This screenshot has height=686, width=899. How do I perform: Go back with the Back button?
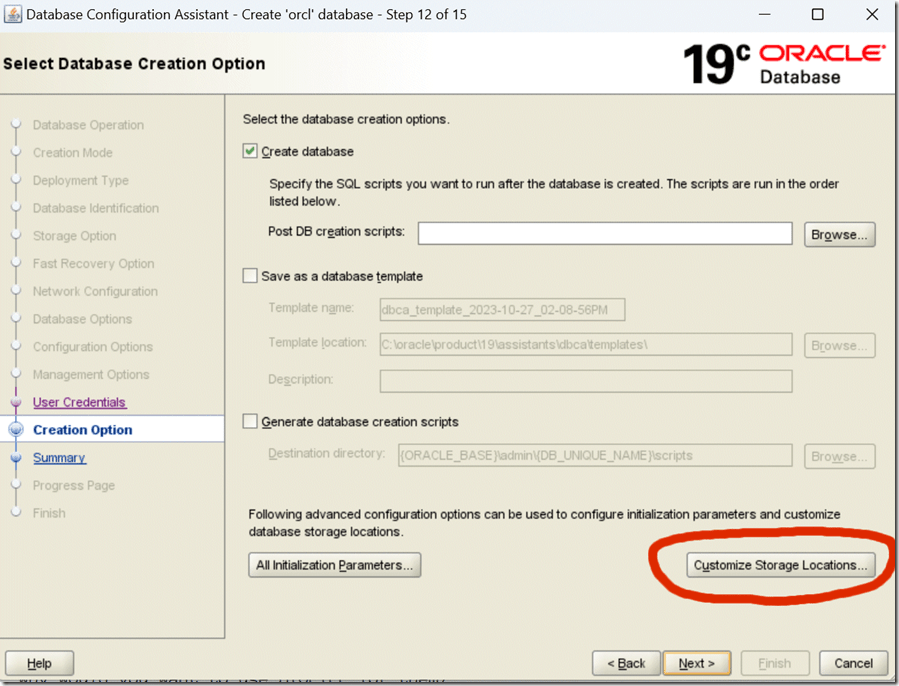coord(626,663)
